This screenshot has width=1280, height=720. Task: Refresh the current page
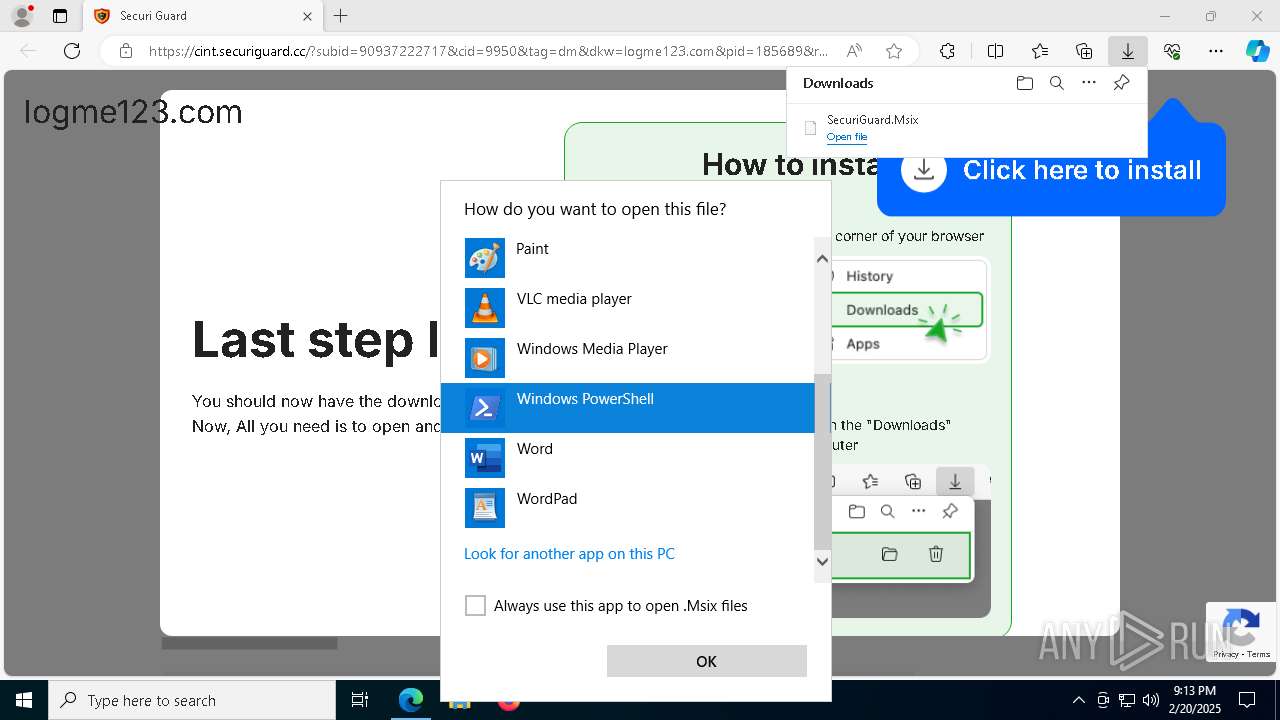coord(72,51)
